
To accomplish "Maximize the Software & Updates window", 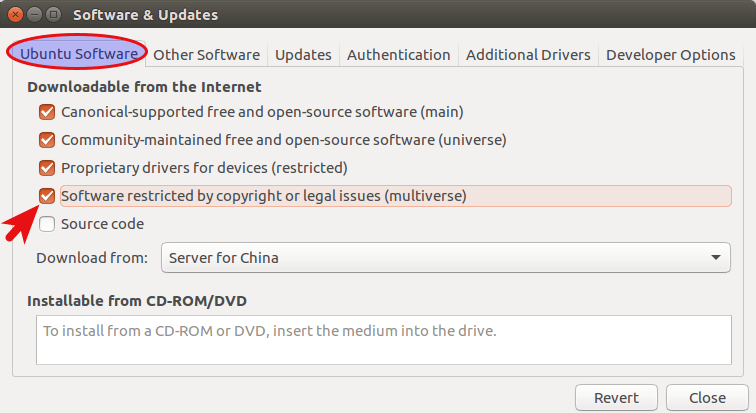I will (x=58, y=15).
